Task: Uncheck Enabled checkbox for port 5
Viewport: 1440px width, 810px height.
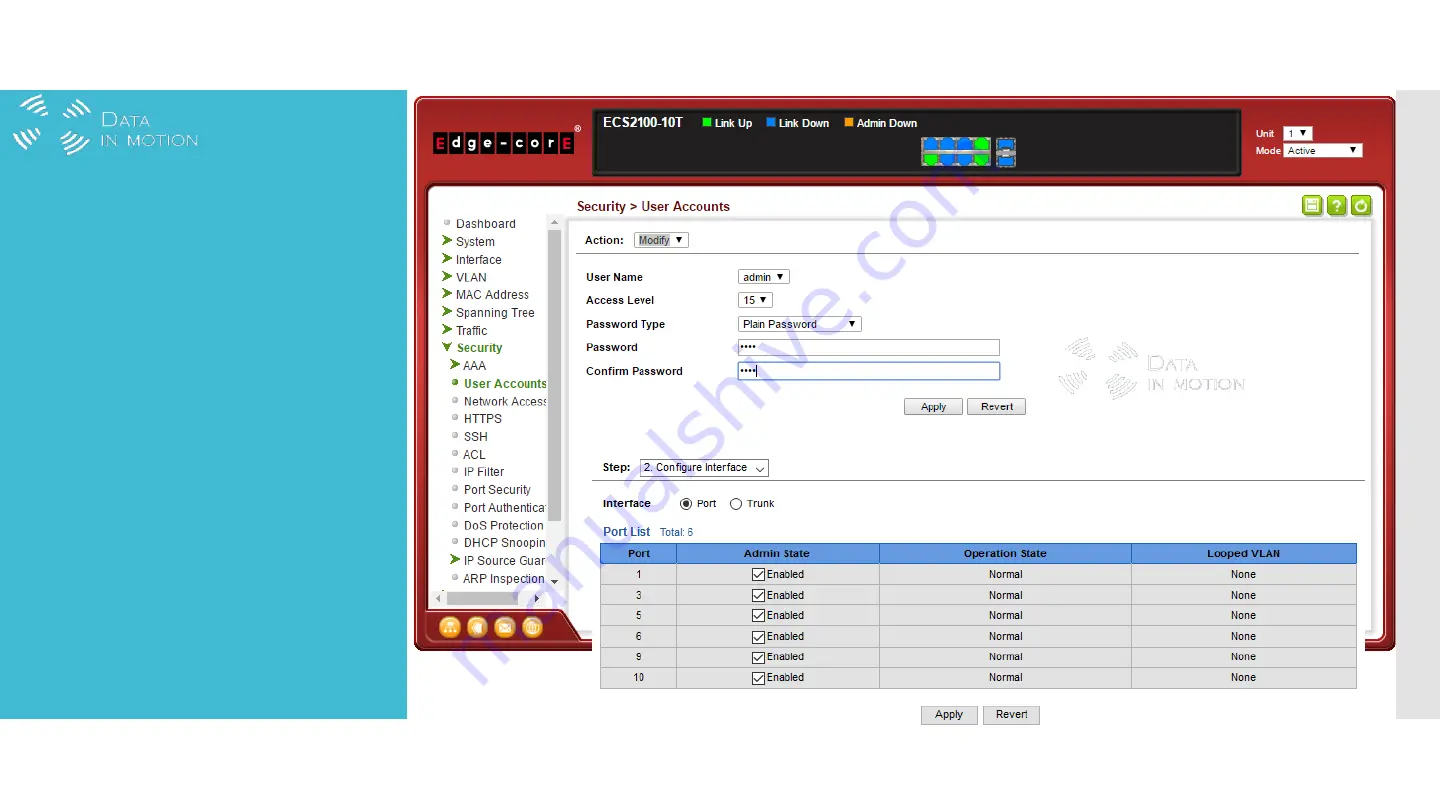Action: (758, 616)
